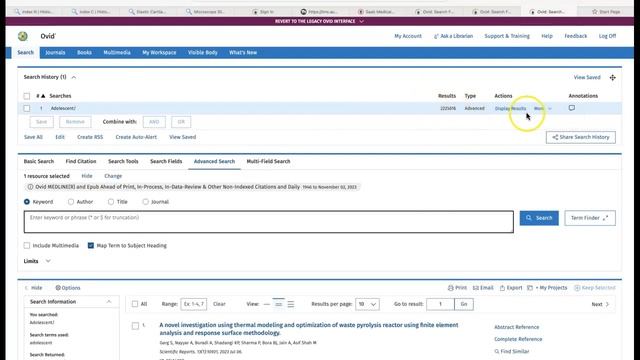The width and height of the screenshot is (640, 360).
Task: Switch to Basic Search tab
Action: pos(39,161)
